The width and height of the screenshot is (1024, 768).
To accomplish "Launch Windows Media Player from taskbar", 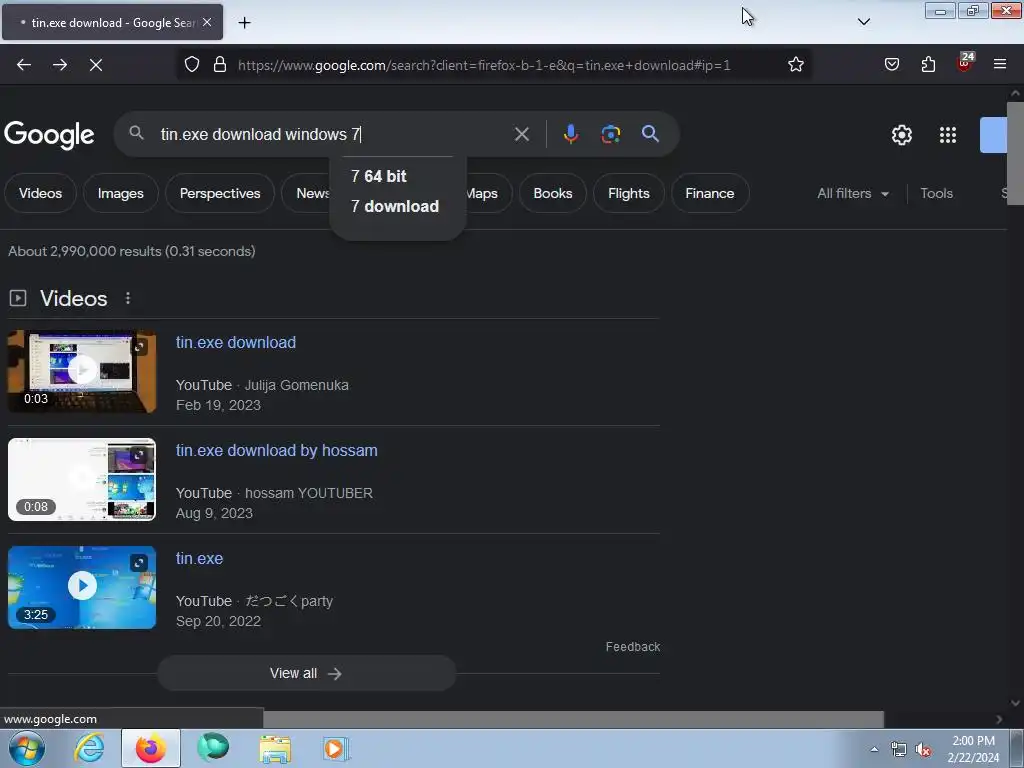I will click(x=337, y=749).
